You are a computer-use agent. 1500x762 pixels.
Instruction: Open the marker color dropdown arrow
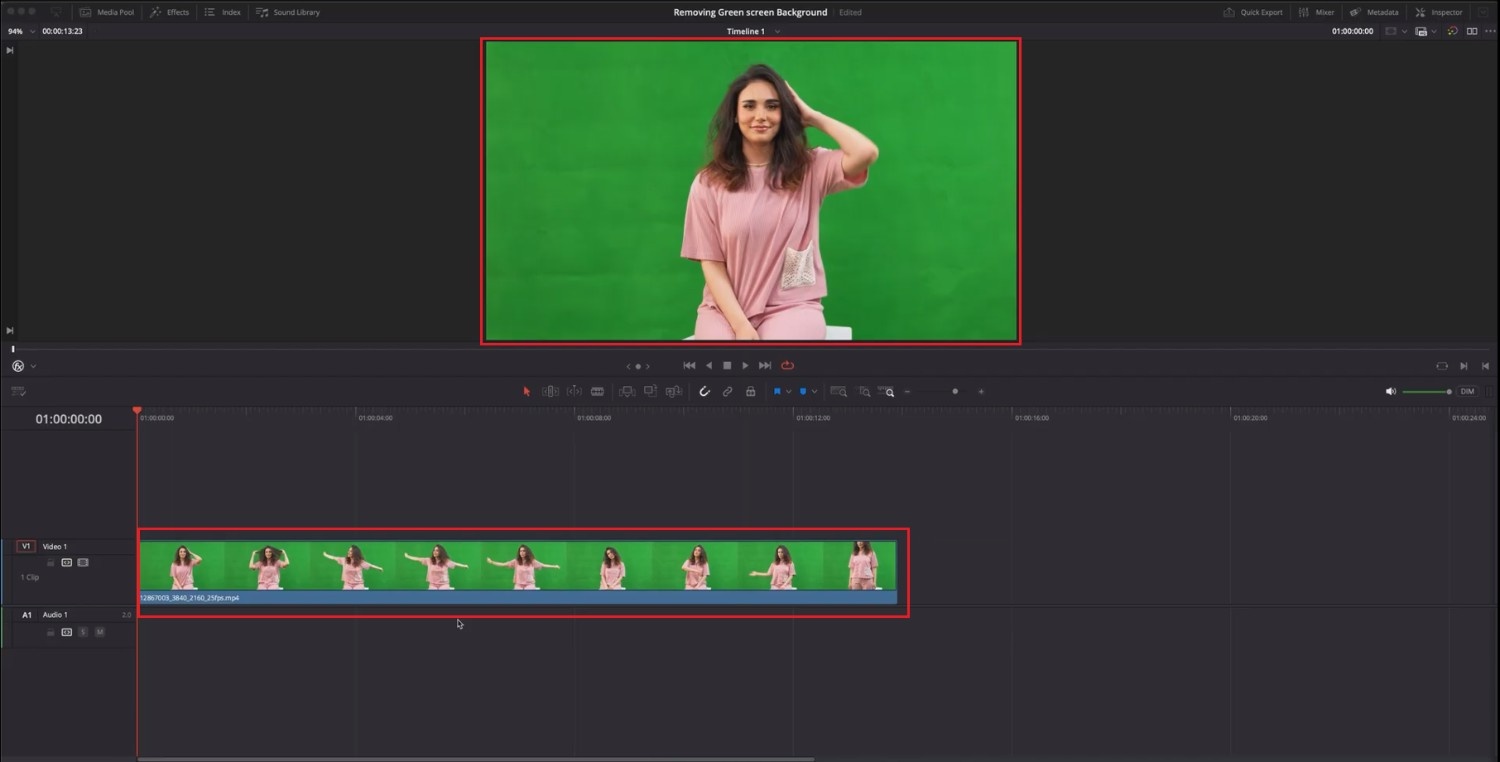814,392
